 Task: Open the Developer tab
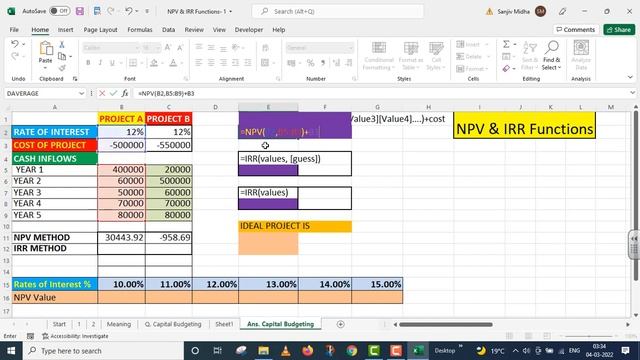coord(249,30)
